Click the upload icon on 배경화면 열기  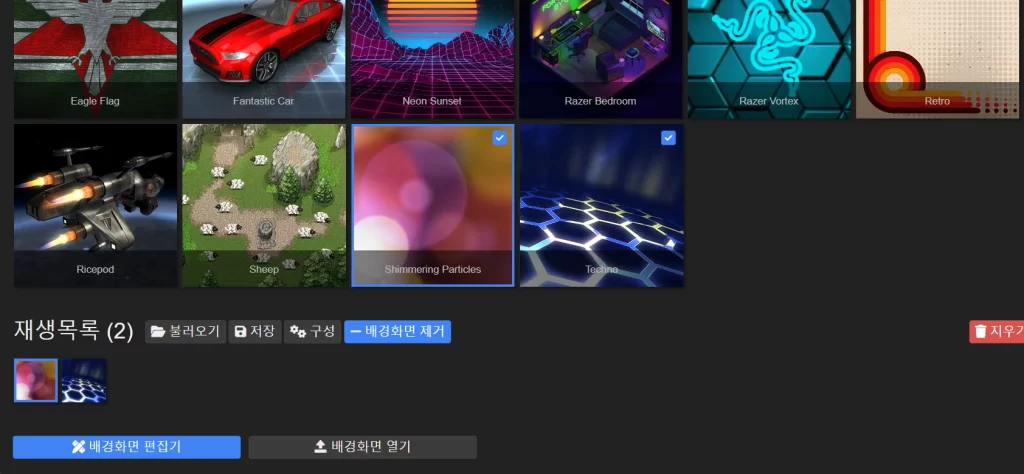tap(321, 447)
